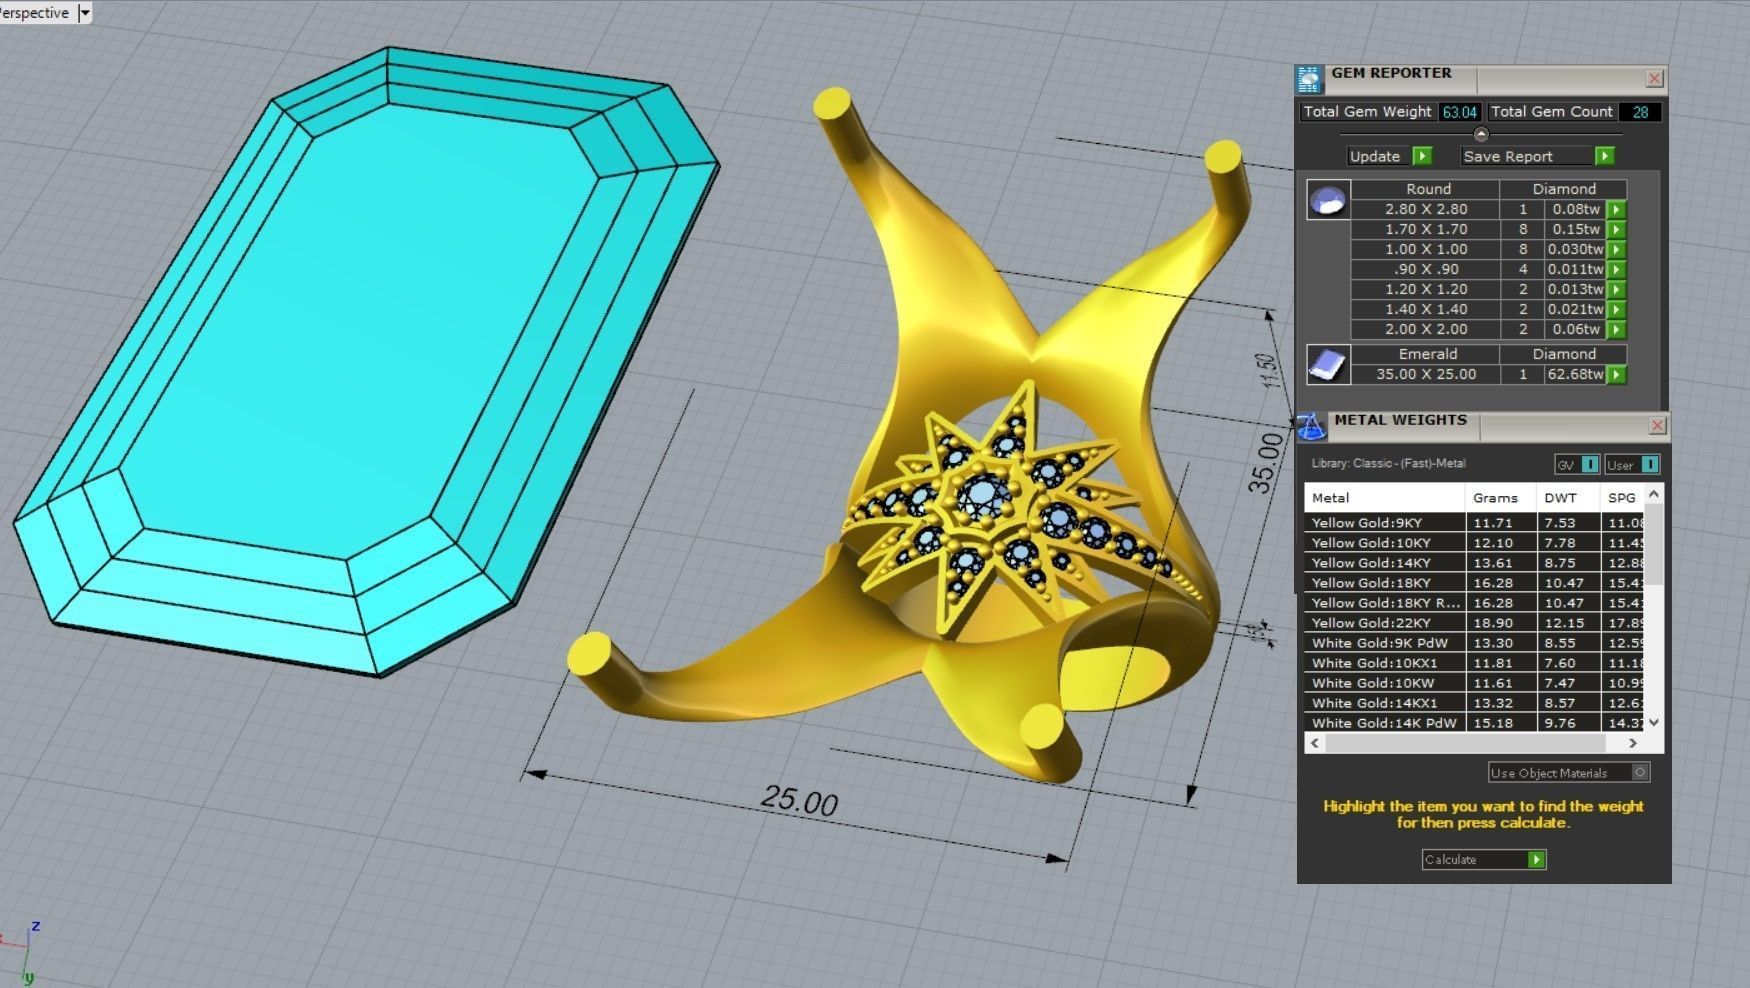Click green arrow for 2.80 X 2.80 row
The width and height of the screenshot is (1750, 988).
point(1616,209)
